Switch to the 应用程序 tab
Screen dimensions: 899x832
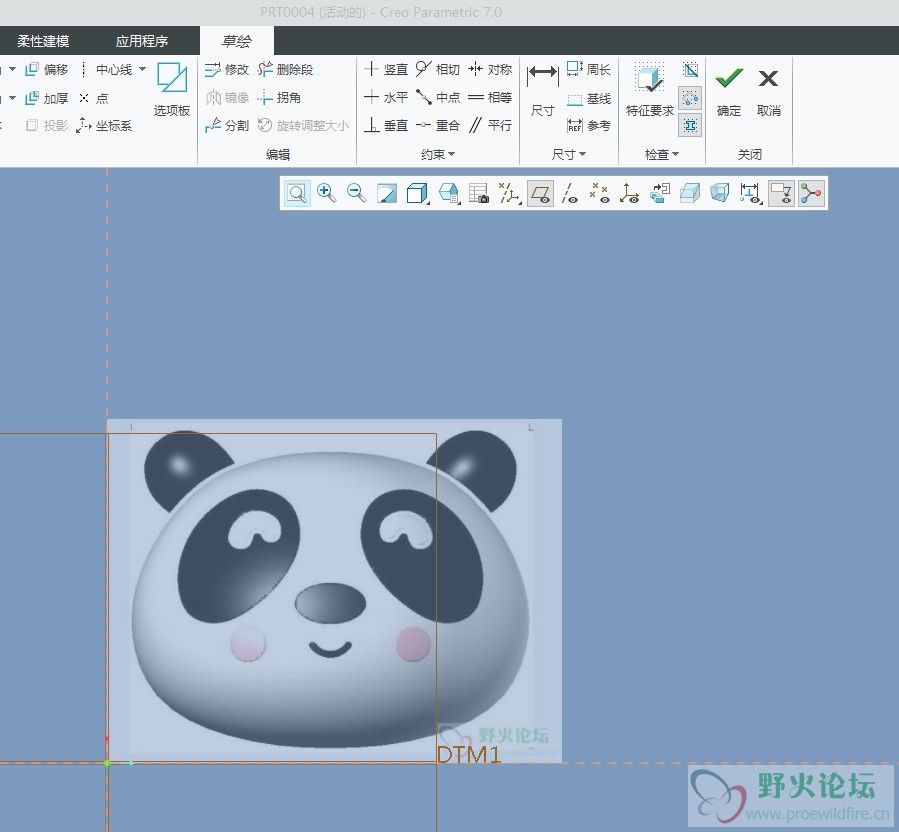pos(142,41)
